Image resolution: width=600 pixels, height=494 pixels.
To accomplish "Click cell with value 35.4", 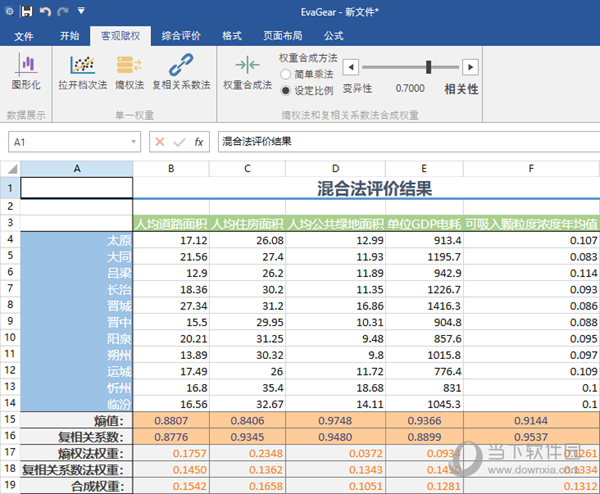I will 247,388.
